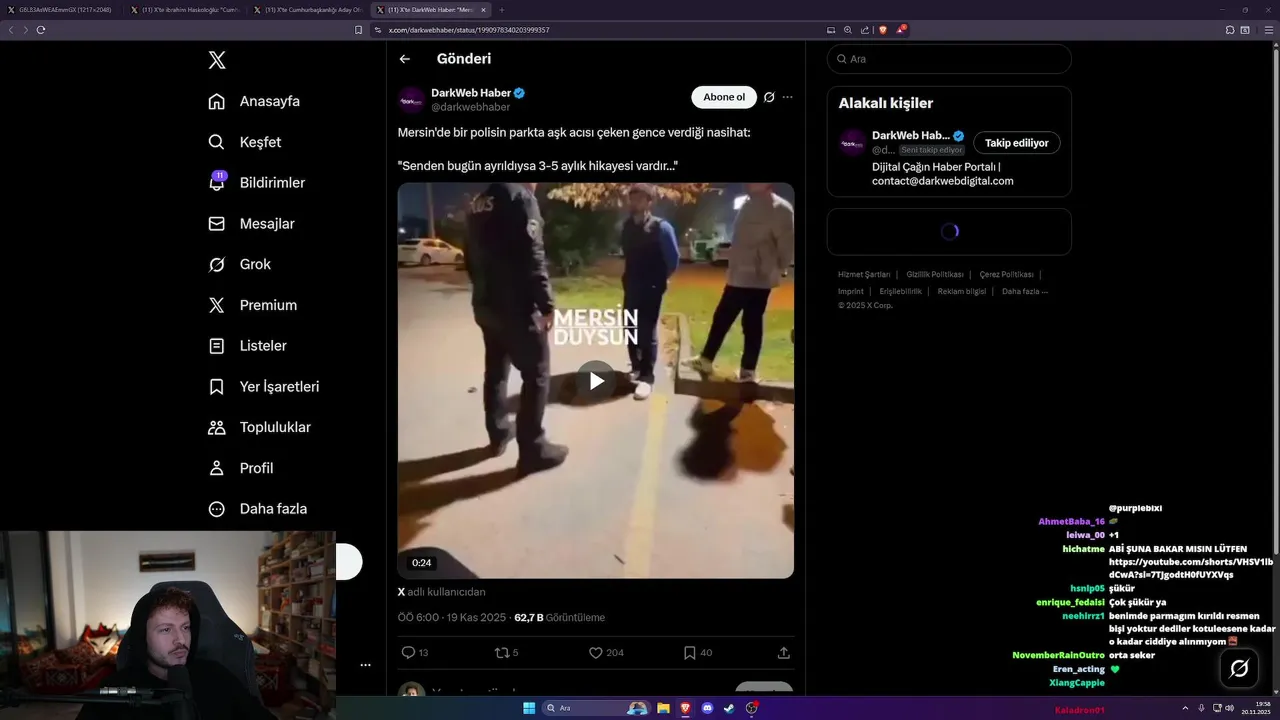This screenshot has width=1280, height=720.
Task: Open Mesajlar messages
Action: (x=251, y=224)
